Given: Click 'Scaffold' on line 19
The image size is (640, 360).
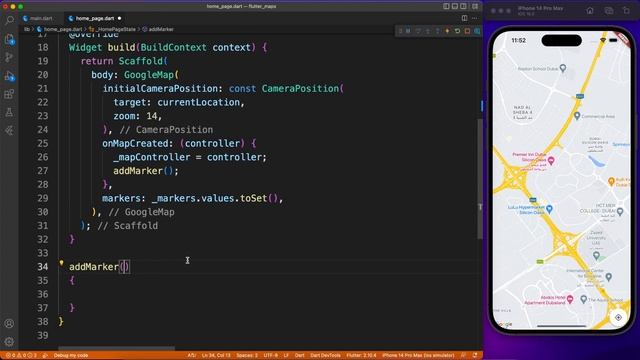Looking at the screenshot, I should click(x=140, y=61).
